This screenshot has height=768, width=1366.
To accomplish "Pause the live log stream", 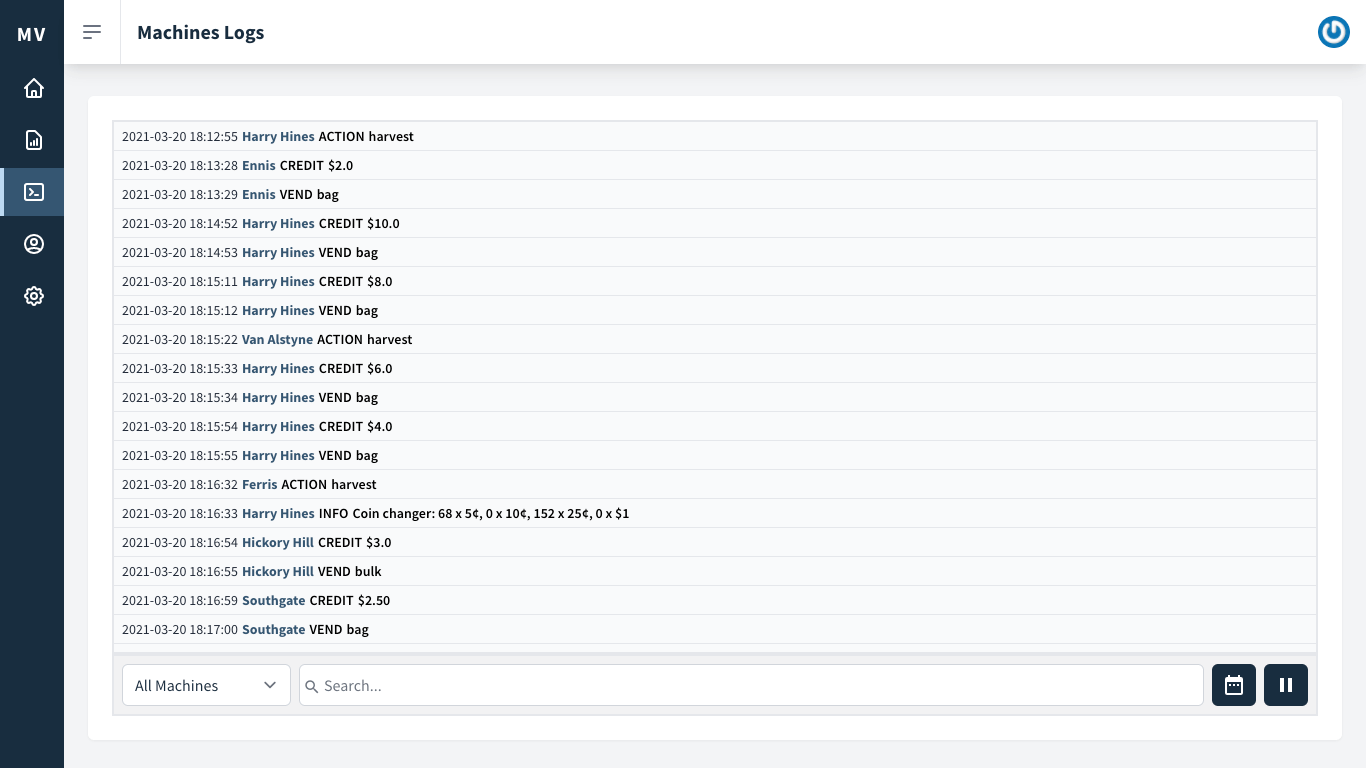I will [x=1286, y=685].
